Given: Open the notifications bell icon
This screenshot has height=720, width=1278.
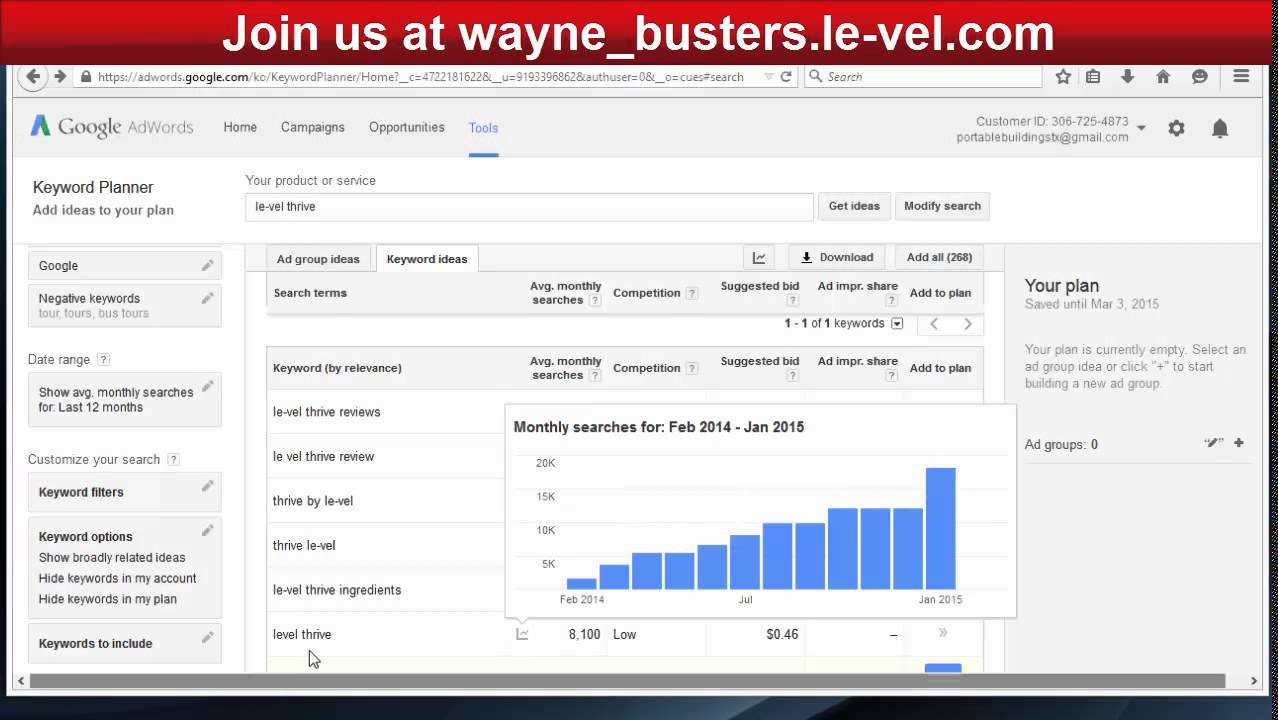Looking at the screenshot, I should pyautogui.click(x=1220, y=128).
